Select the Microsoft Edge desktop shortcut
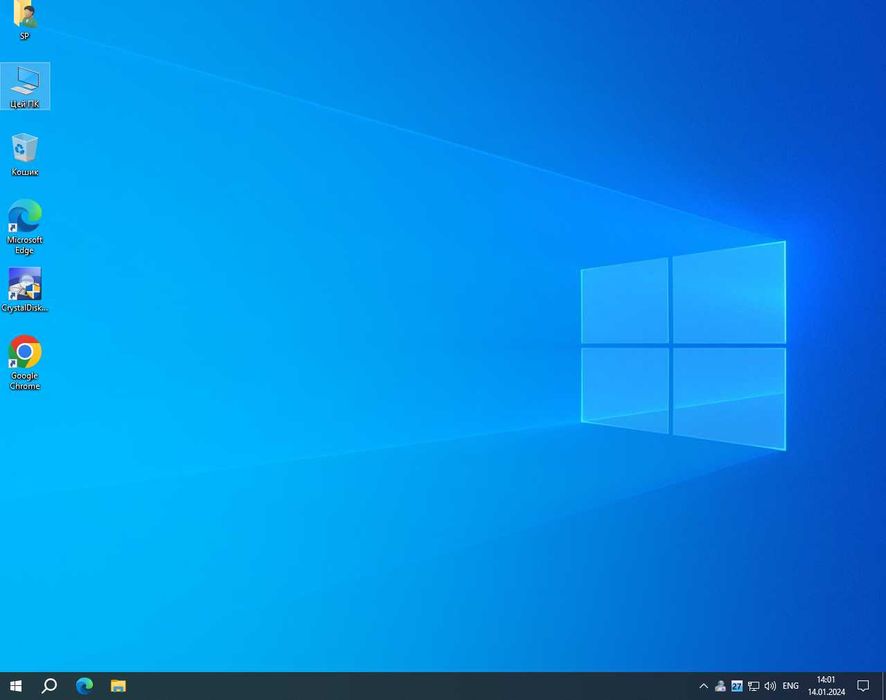The width and height of the screenshot is (886, 700). pos(25,227)
